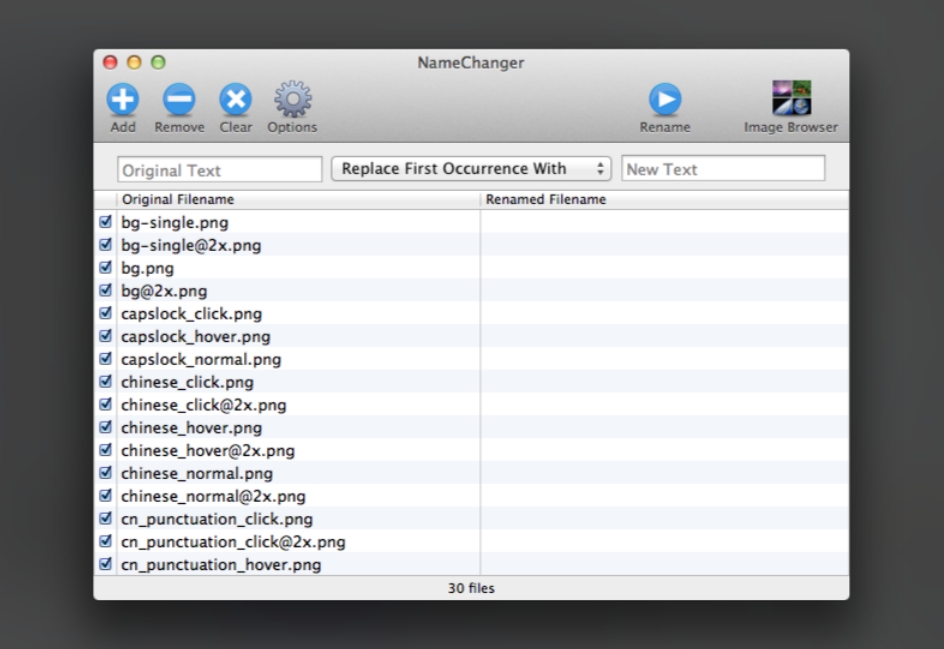Start renaming with the Rename play icon
This screenshot has height=649, width=944.
(665, 99)
